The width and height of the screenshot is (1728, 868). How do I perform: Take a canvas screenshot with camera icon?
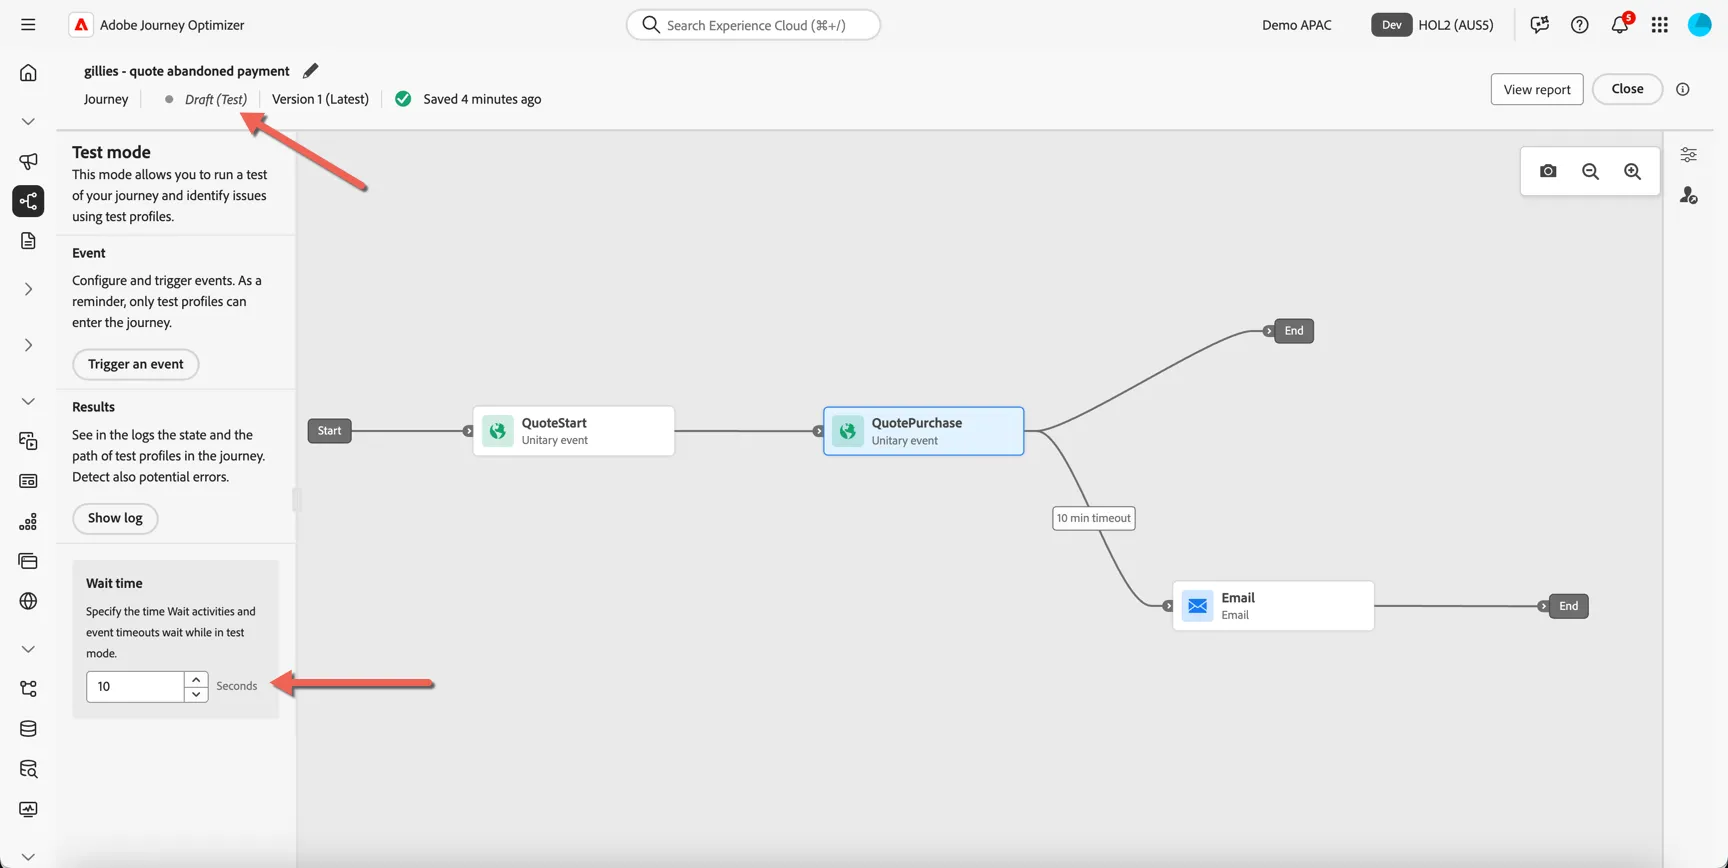point(1548,171)
